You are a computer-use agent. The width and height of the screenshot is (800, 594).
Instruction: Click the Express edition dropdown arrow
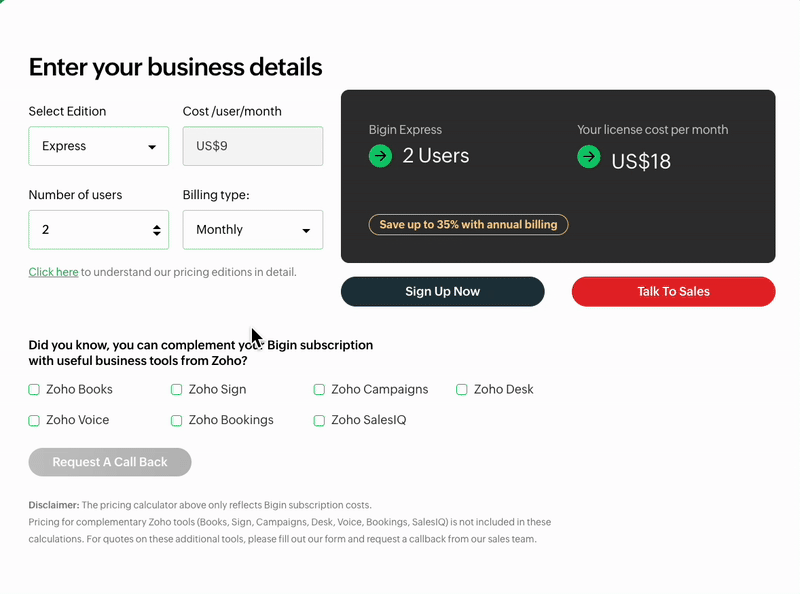point(152,147)
